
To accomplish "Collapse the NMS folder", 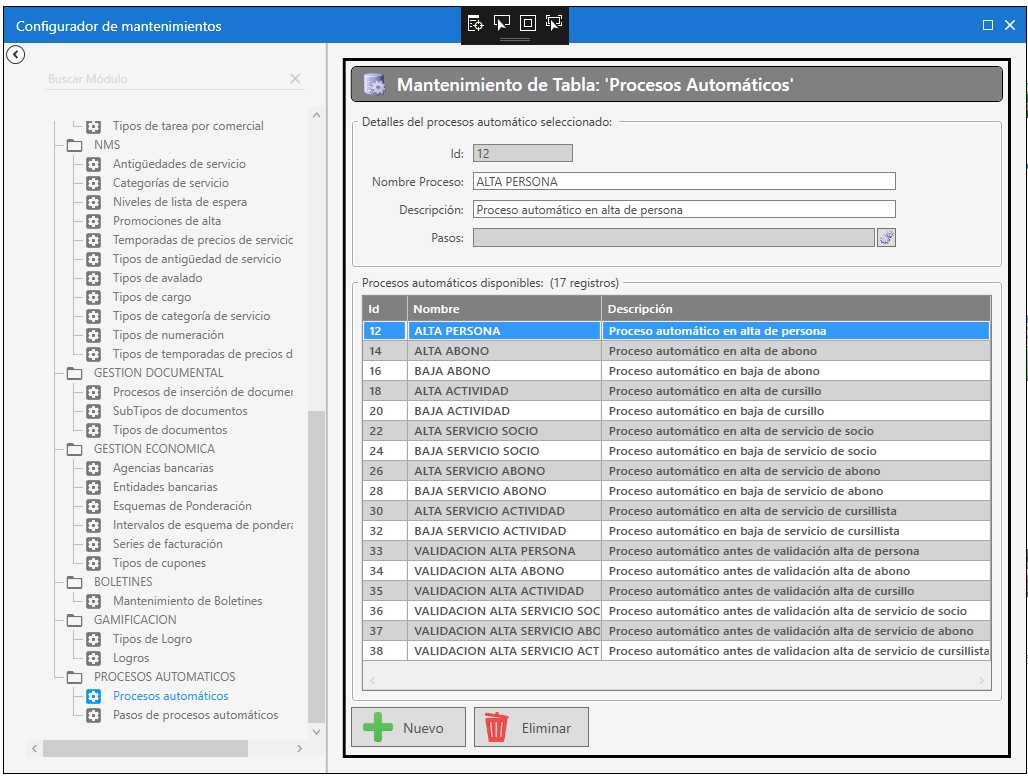I will click(x=75, y=145).
